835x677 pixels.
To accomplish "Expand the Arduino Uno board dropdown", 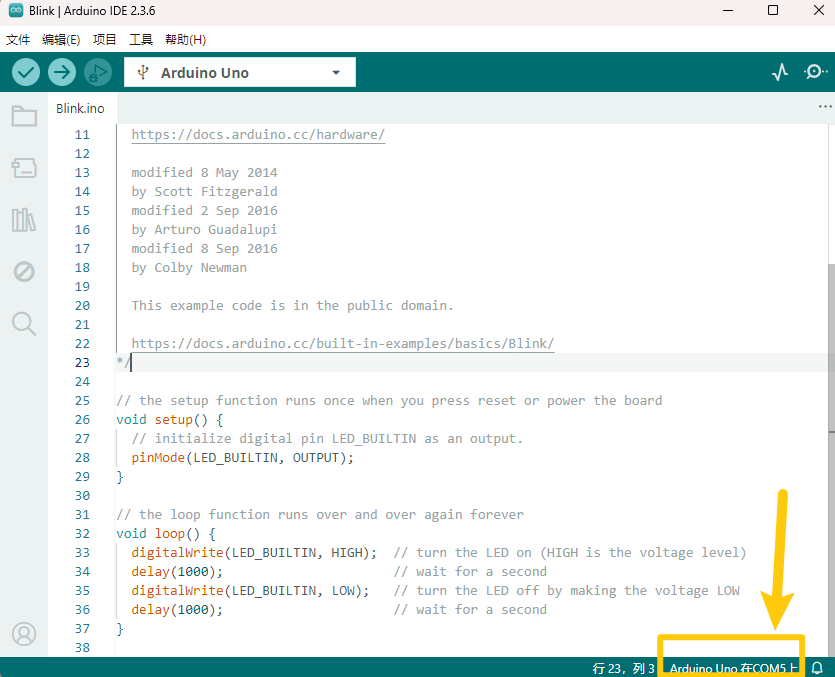I will click(336, 72).
